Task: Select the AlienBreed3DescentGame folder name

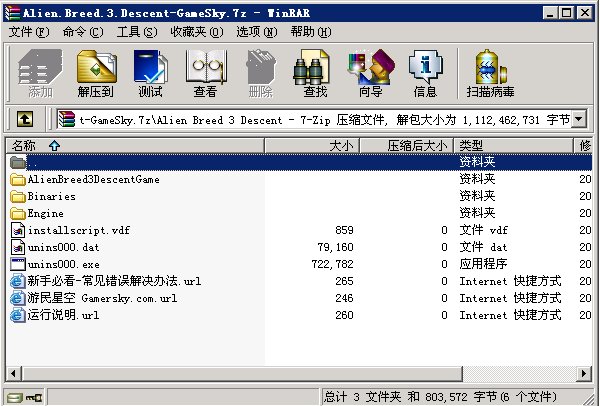Action: click(93, 179)
